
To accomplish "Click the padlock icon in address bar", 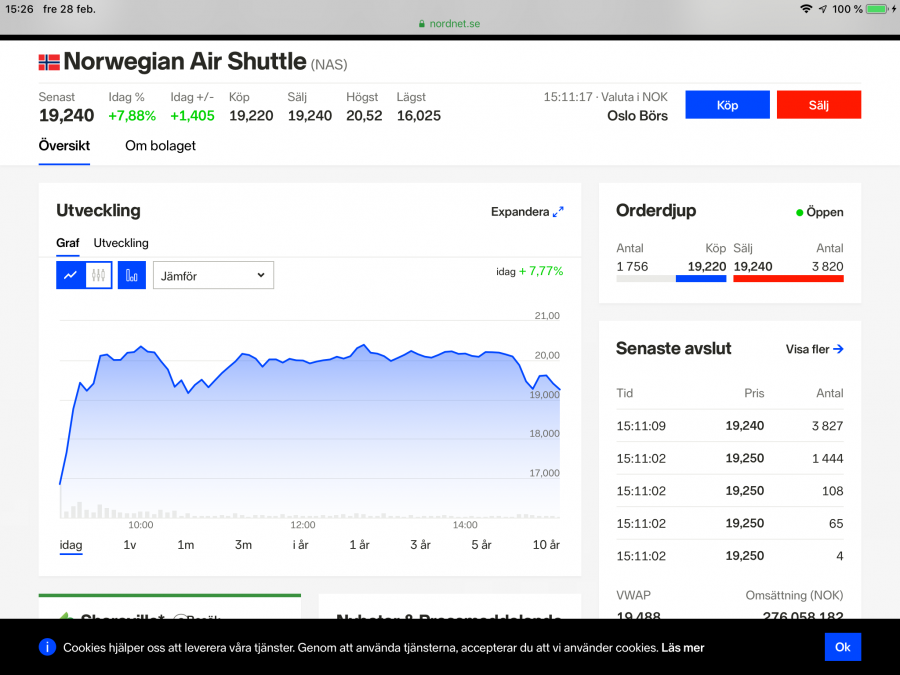I will tap(423, 24).
